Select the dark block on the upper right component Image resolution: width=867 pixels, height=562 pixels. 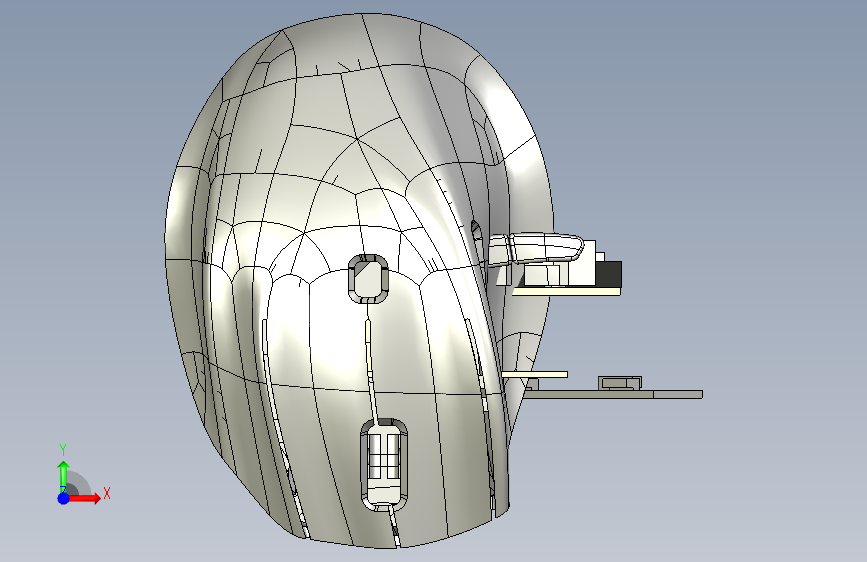click(608, 274)
